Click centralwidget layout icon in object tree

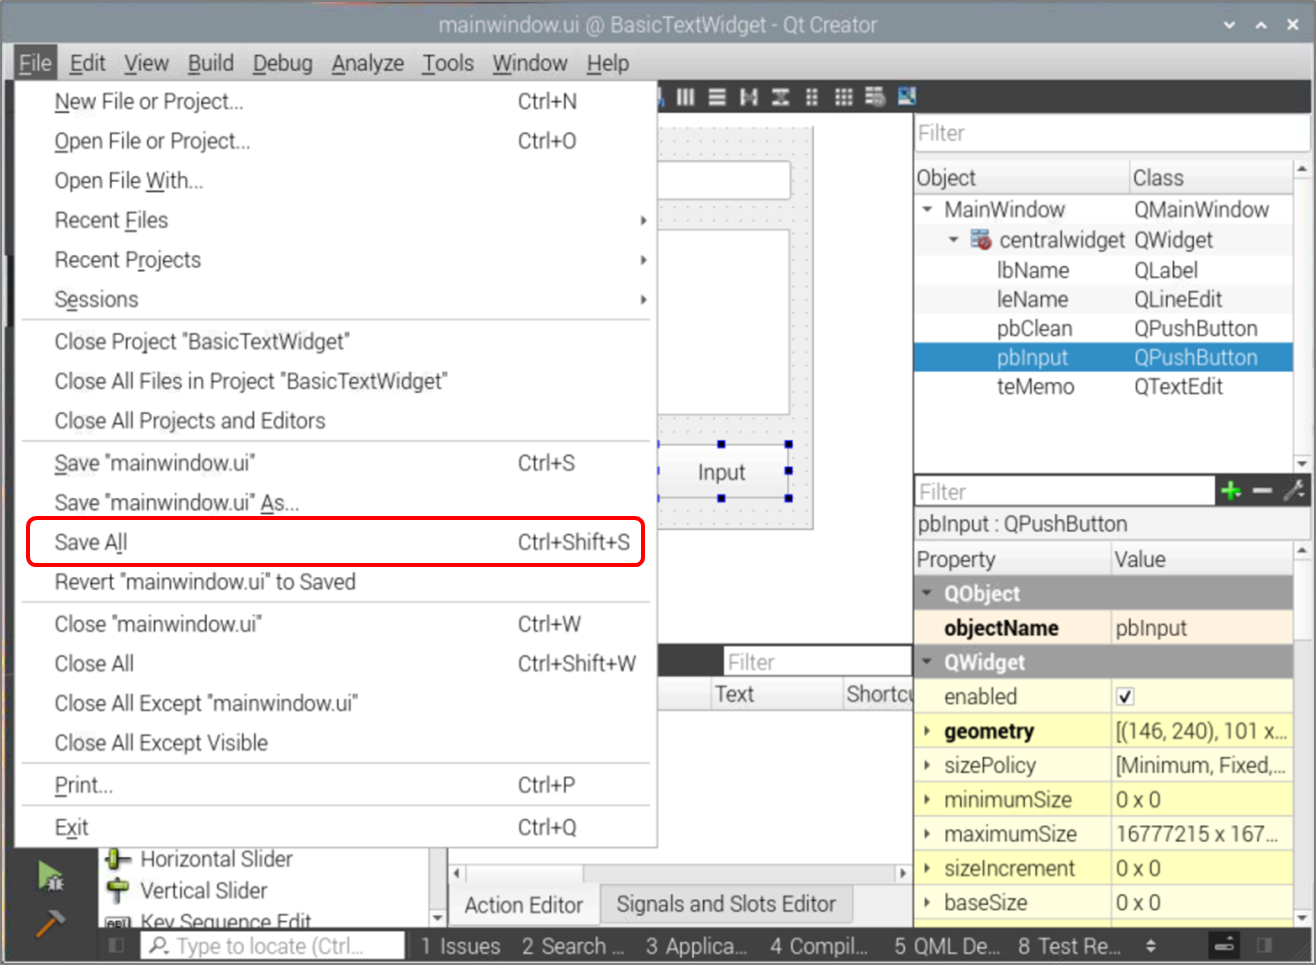pyautogui.click(x=981, y=240)
